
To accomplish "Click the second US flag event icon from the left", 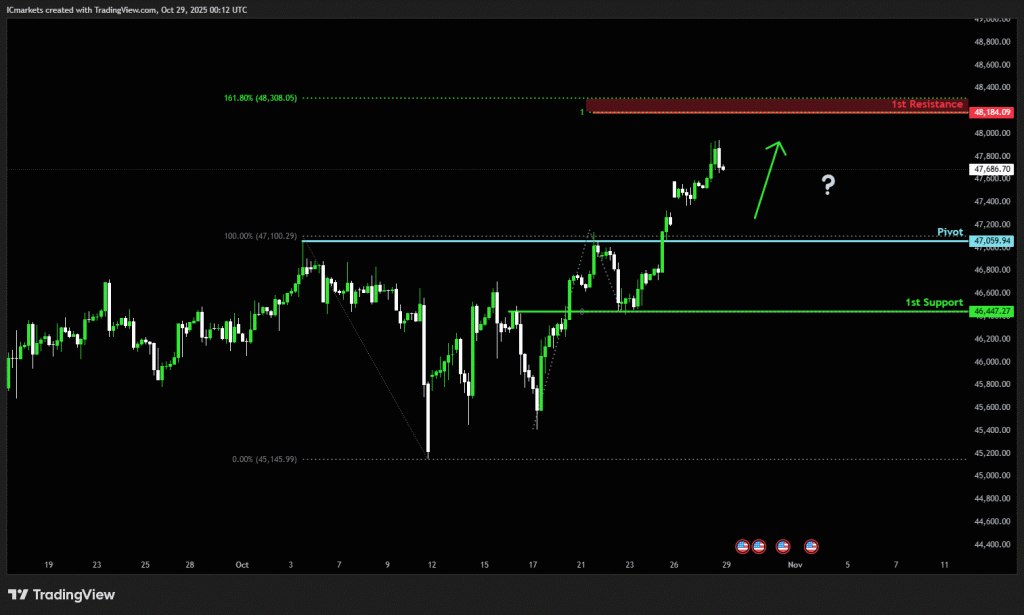I will click(x=758, y=545).
